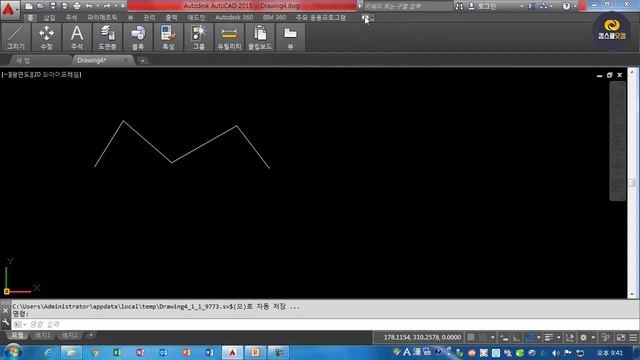Click the coordinates readout 178.1154, 310.2578, 0.0000
Image resolution: width=640 pixels, height=360 pixels.
point(422,338)
